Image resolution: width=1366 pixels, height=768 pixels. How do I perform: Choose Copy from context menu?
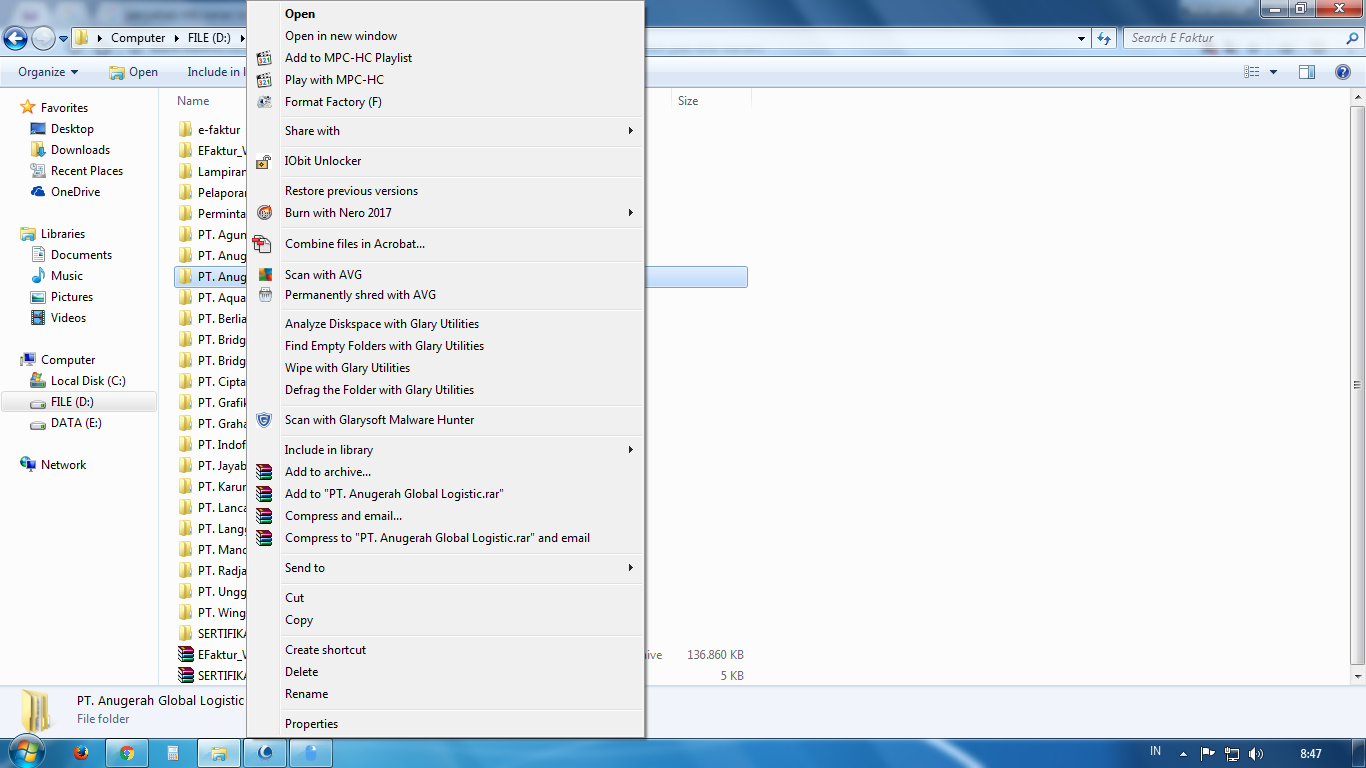(x=299, y=620)
